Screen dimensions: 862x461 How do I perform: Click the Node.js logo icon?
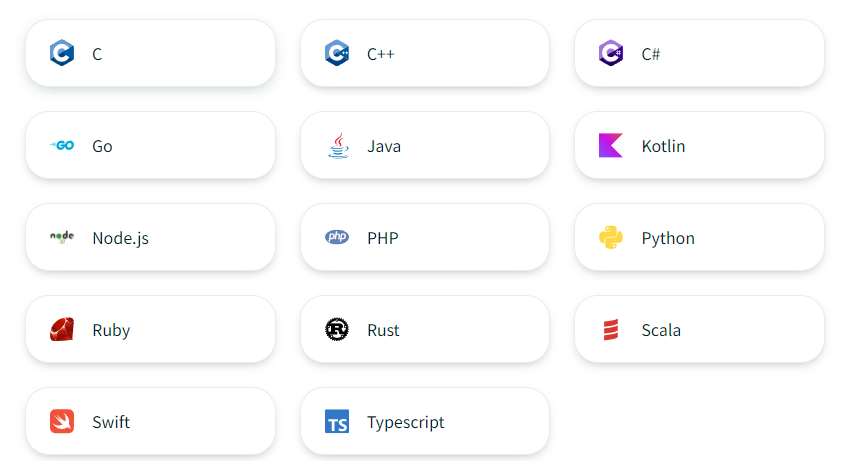62,237
